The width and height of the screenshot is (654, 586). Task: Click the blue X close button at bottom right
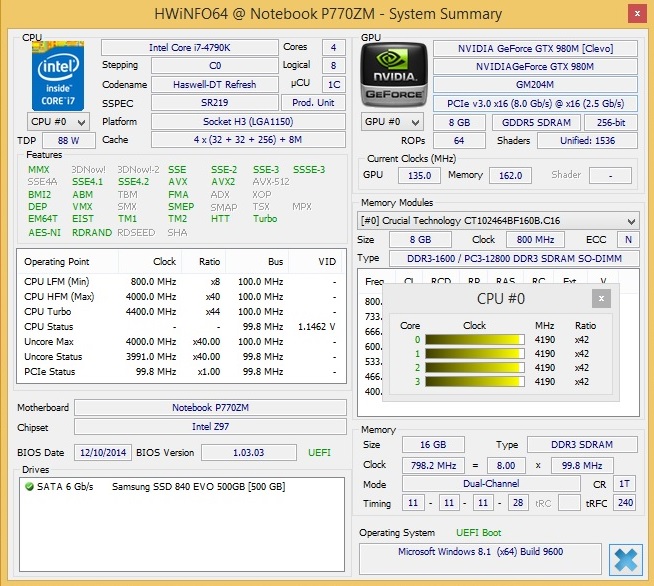pyautogui.click(x=626, y=560)
